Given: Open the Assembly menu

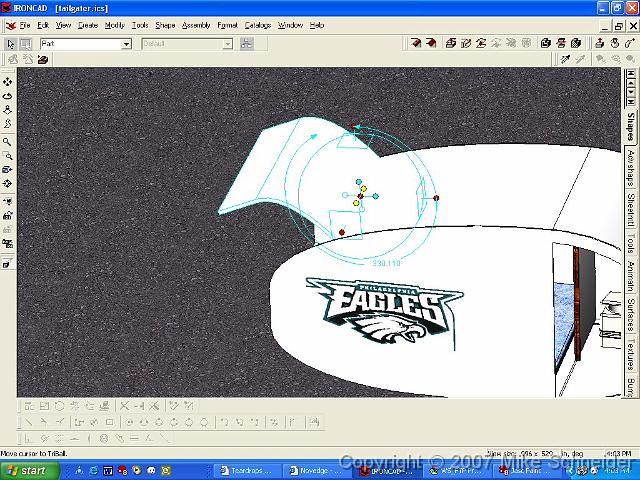Looking at the screenshot, I should [x=196, y=25].
